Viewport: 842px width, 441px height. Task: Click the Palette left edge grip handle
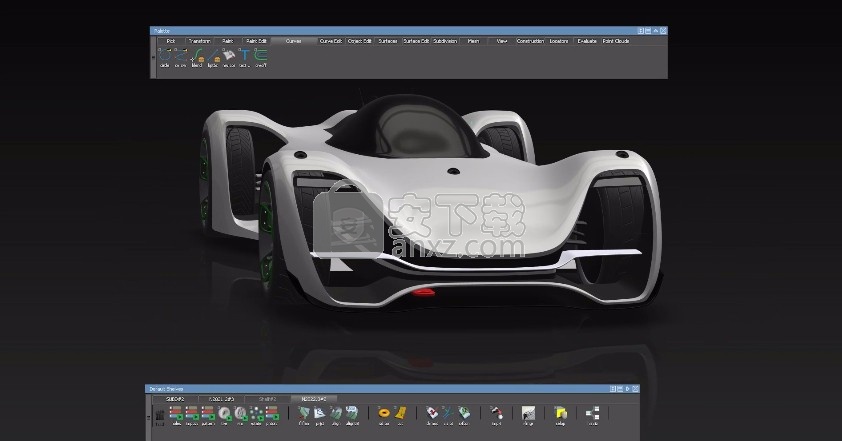point(153,56)
